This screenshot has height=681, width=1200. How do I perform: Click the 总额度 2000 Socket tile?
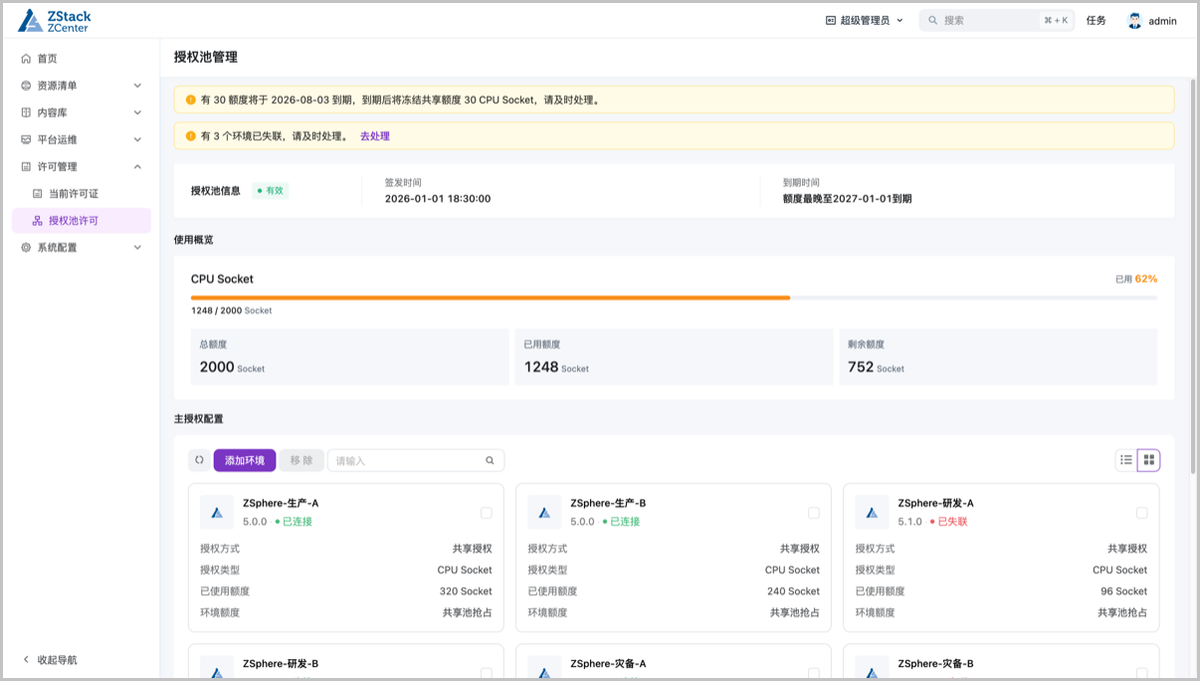click(349, 357)
